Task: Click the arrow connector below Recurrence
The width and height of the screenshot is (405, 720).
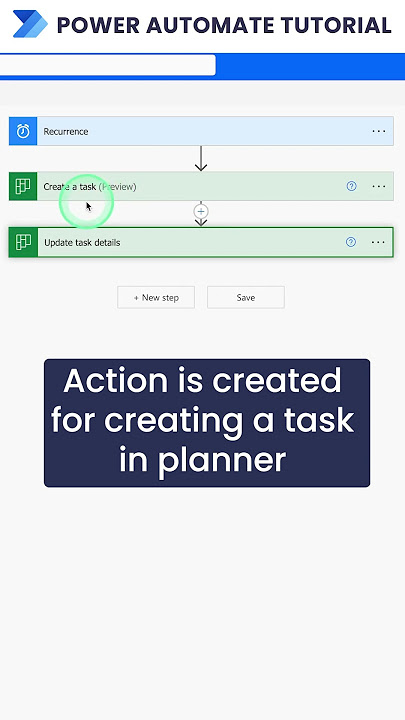Action: pyautogui.click(x=201, y=159)
